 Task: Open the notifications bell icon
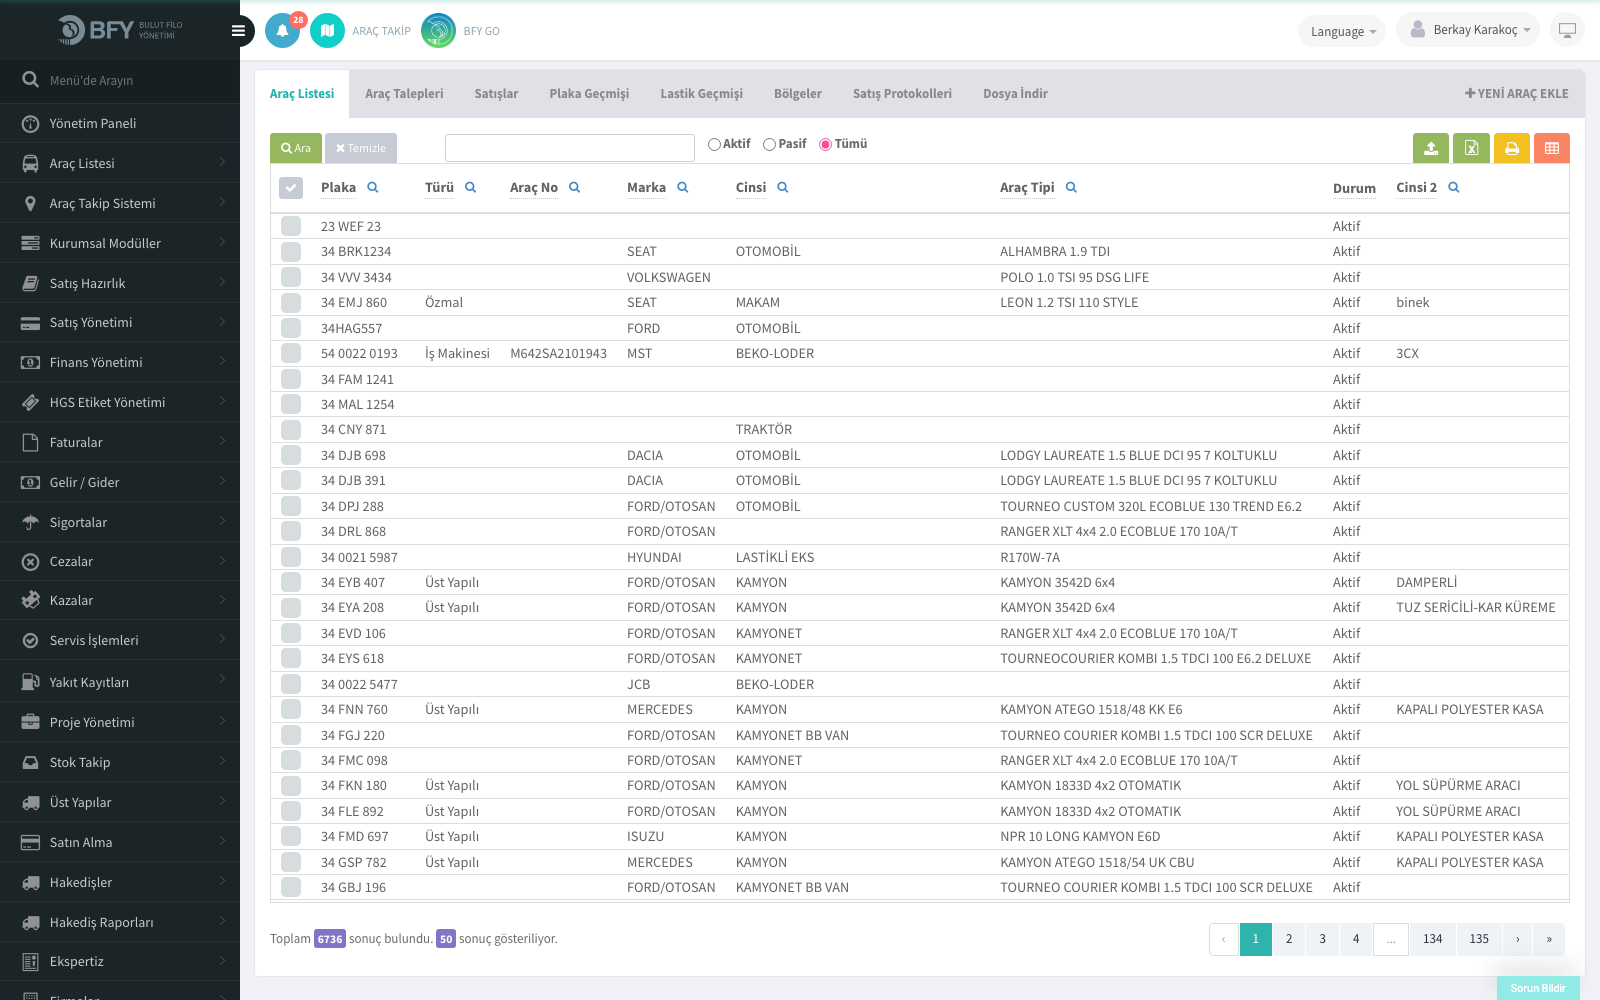point(282,31)
